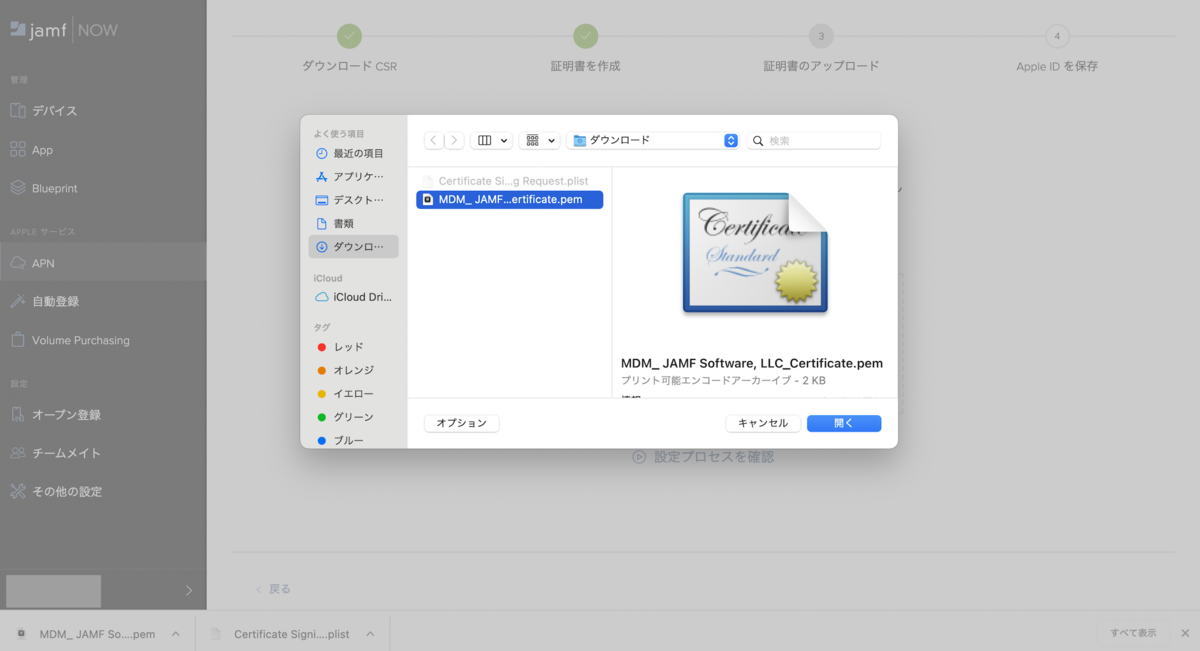Image resolution: width=1200 pixels, height=651 pixels.
Task: Click the file name in preview pane
Action: pos(752,363)
